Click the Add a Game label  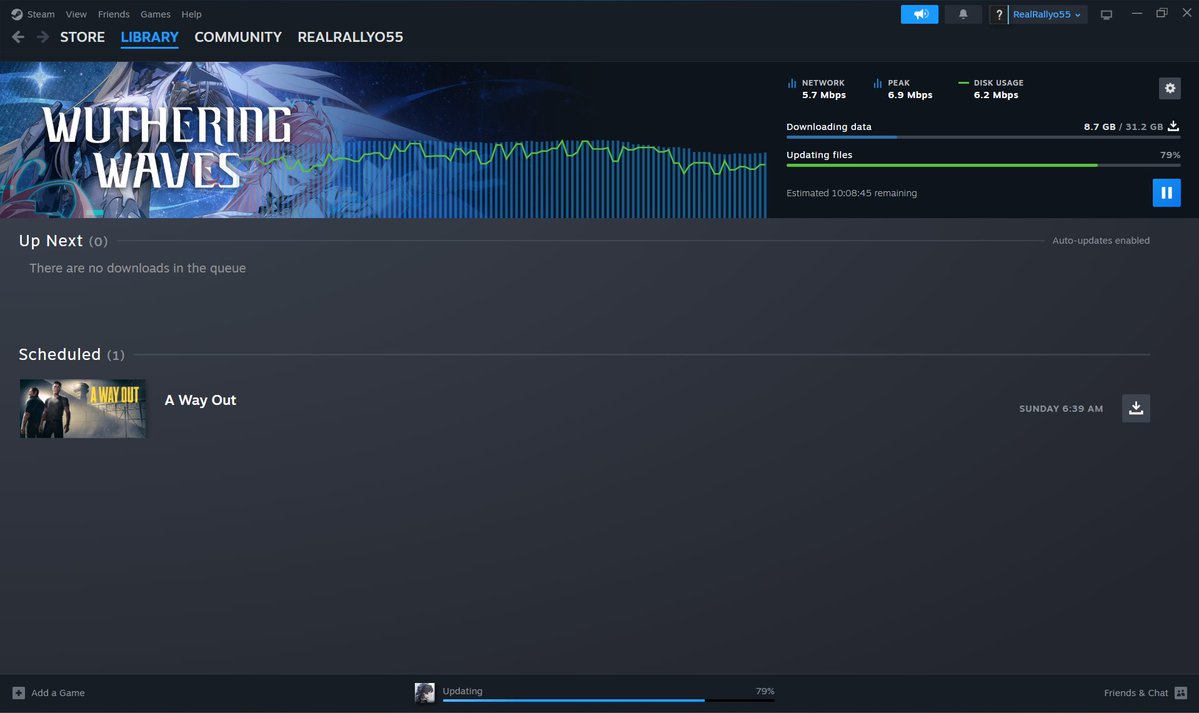58,693
